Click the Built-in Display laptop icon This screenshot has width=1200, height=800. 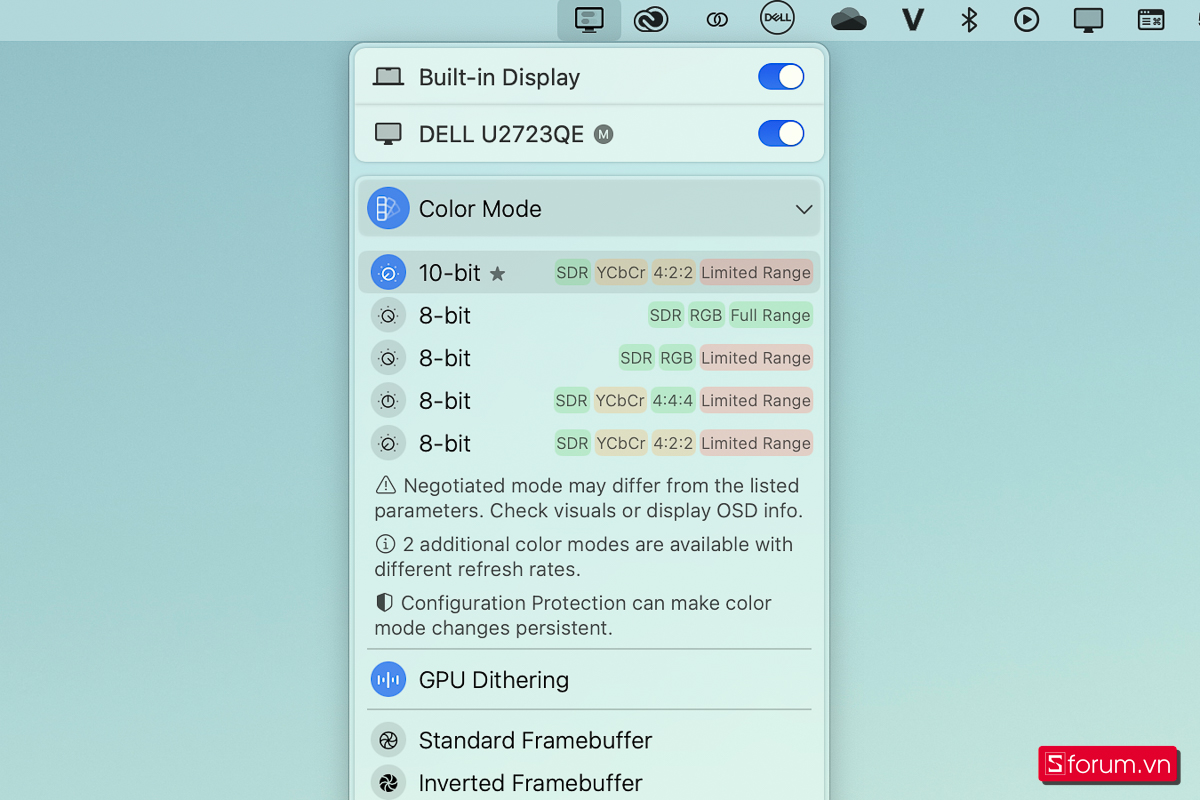pyautogui.click(x=388, y=77)
